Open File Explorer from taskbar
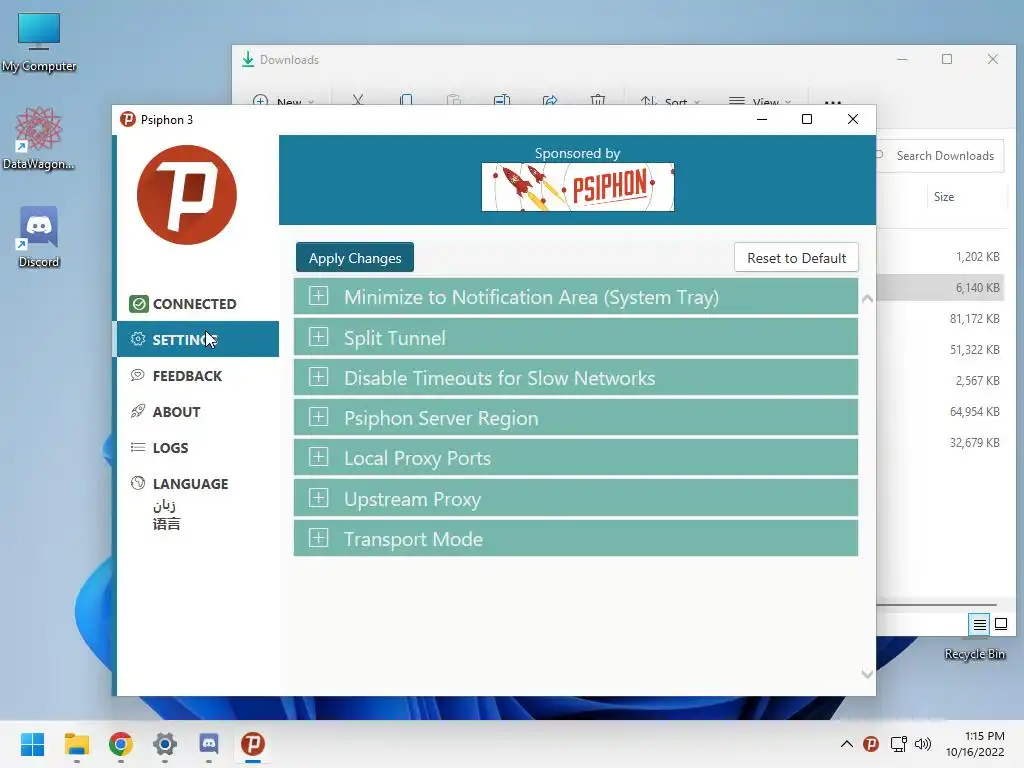This screenshot has width=1024, height=768. [x=76, y=744]
